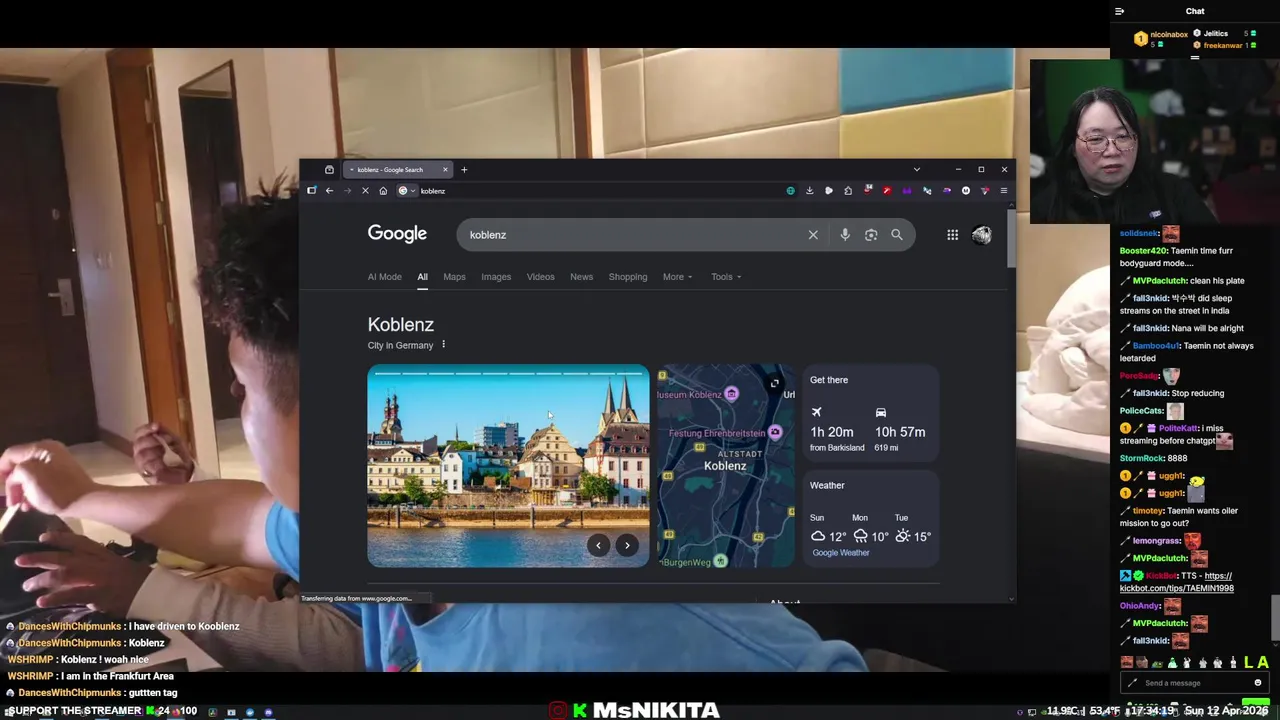Click the sidebar toggle icon in browser
The image size is (1280, 720).
(311, 191)
